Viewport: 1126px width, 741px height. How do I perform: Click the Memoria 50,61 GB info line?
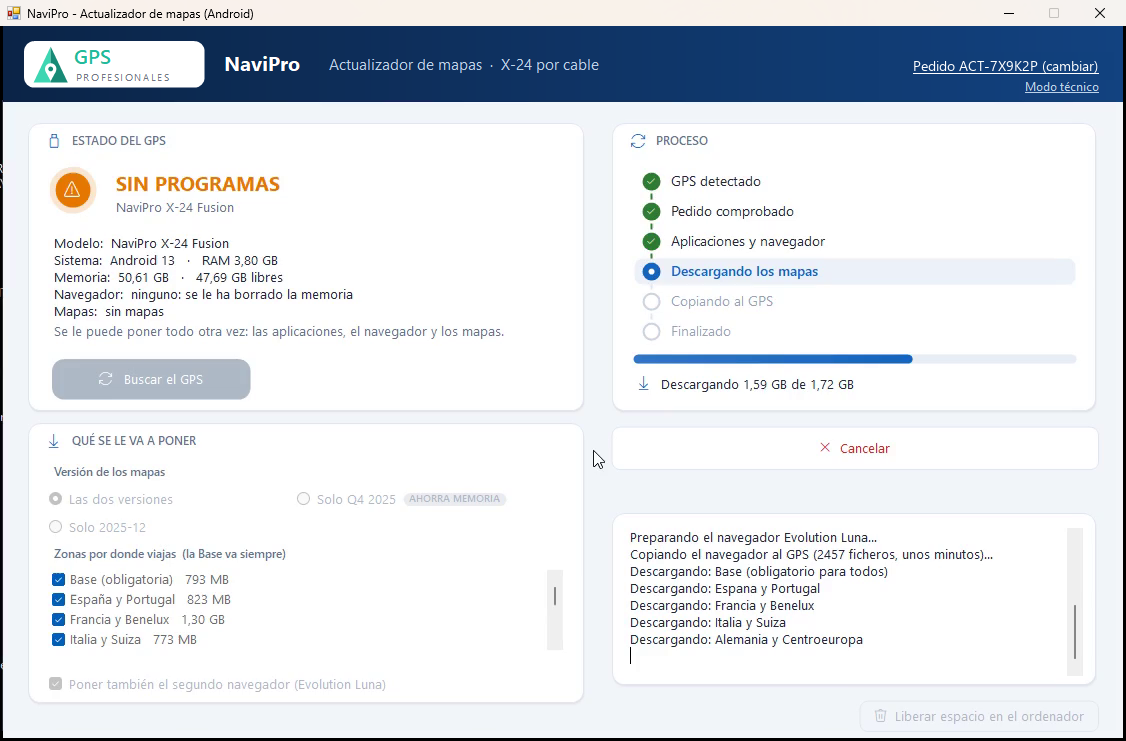(x=168, y=278)
